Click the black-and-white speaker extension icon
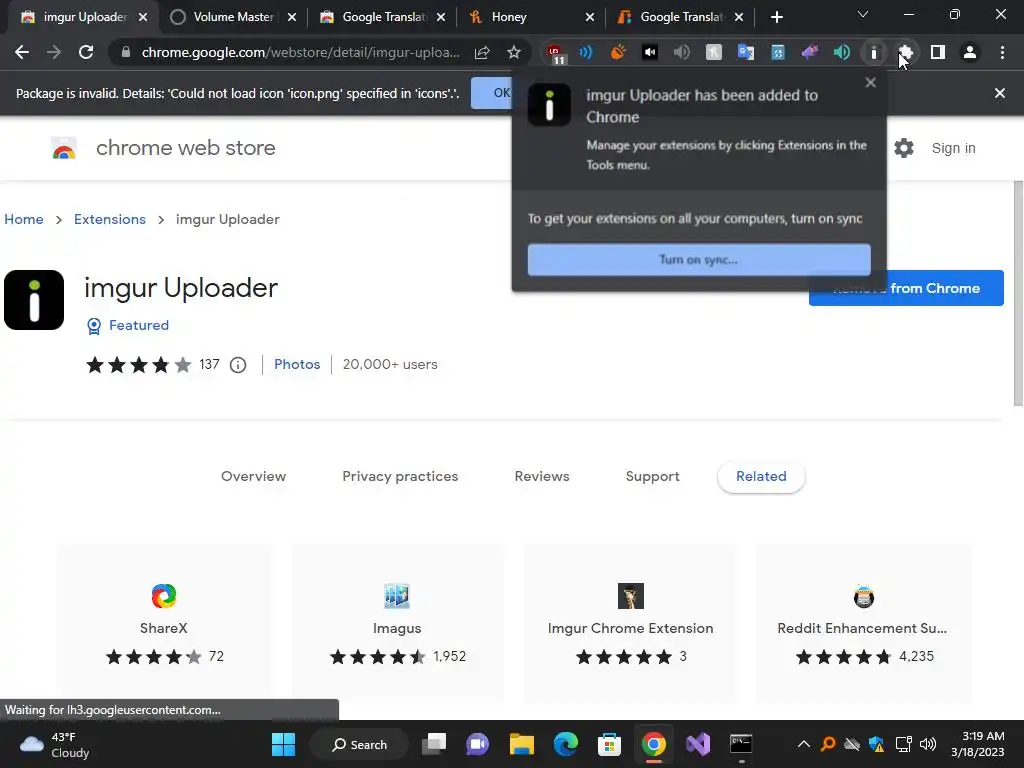The height and width of the screenshot is (768, 1024). point(650,52)
